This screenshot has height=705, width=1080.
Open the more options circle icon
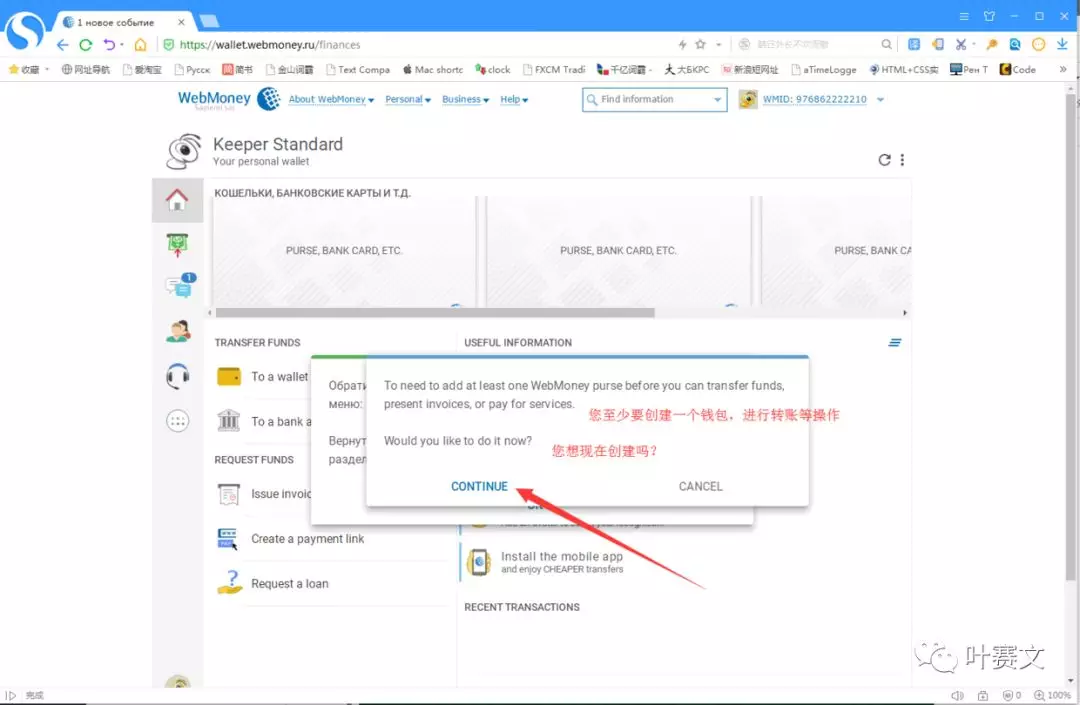click(178, 421)
